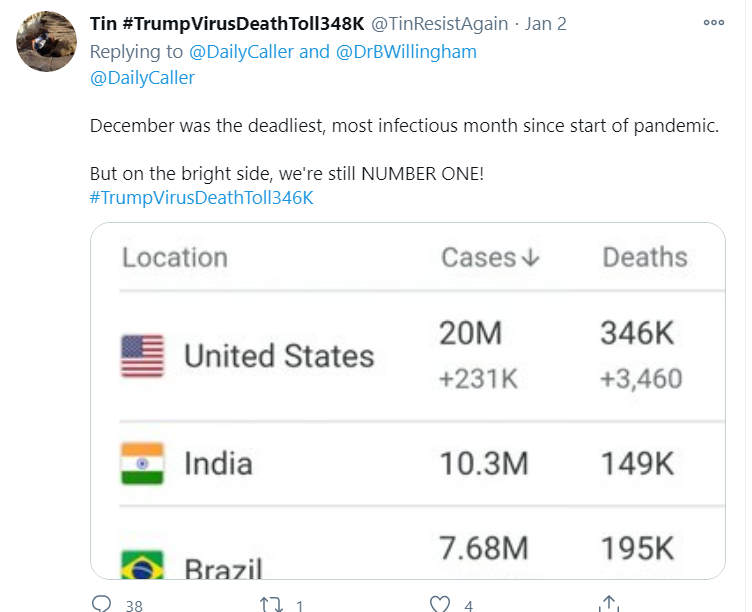Click the Deaths column header
The height and width of the screenshot is (612, 752).
point(645,257)
